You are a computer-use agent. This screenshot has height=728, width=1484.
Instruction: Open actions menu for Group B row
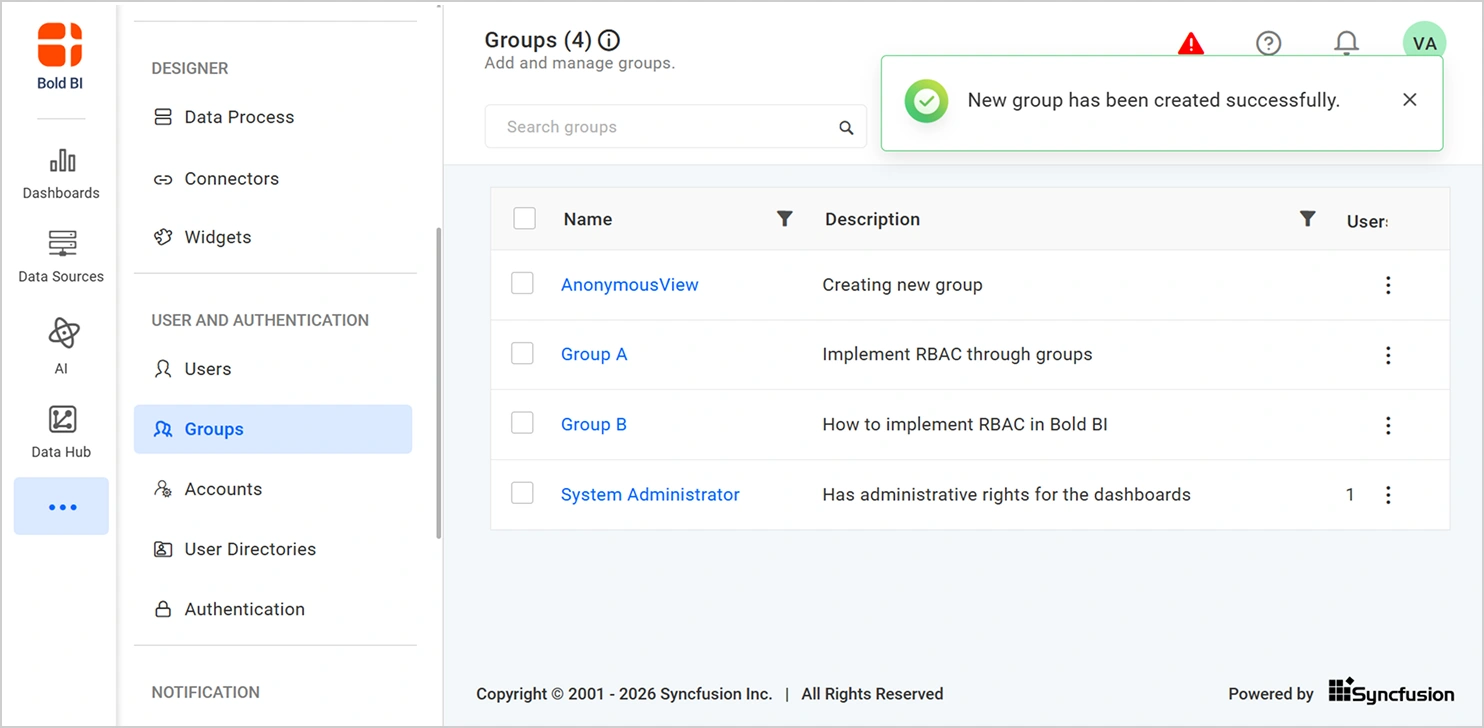point(1388,425)
